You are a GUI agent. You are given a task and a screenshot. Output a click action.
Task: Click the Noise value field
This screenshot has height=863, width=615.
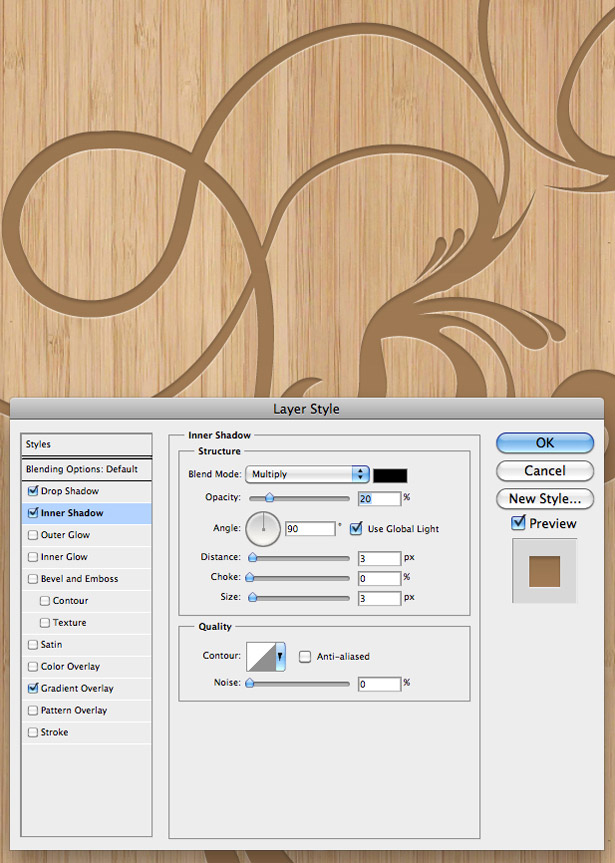click(x=379, y=684)
